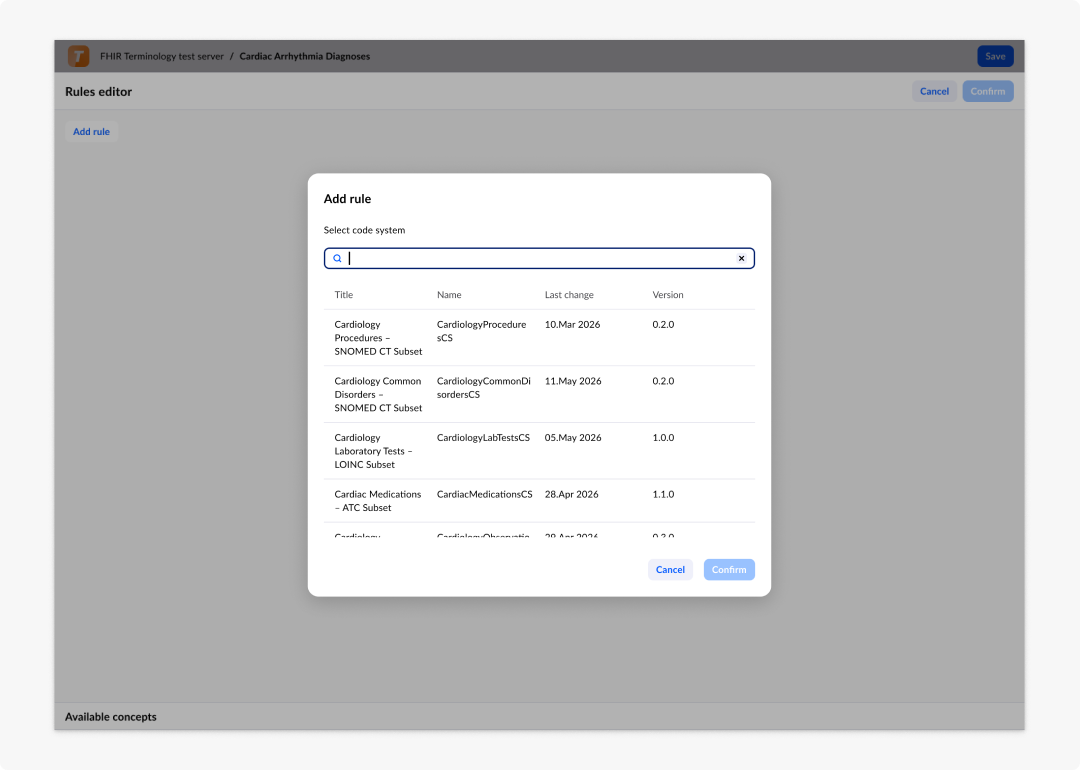
Task: Open FHIR Terminology test server breadcrumb
Action: click(162, 56)
